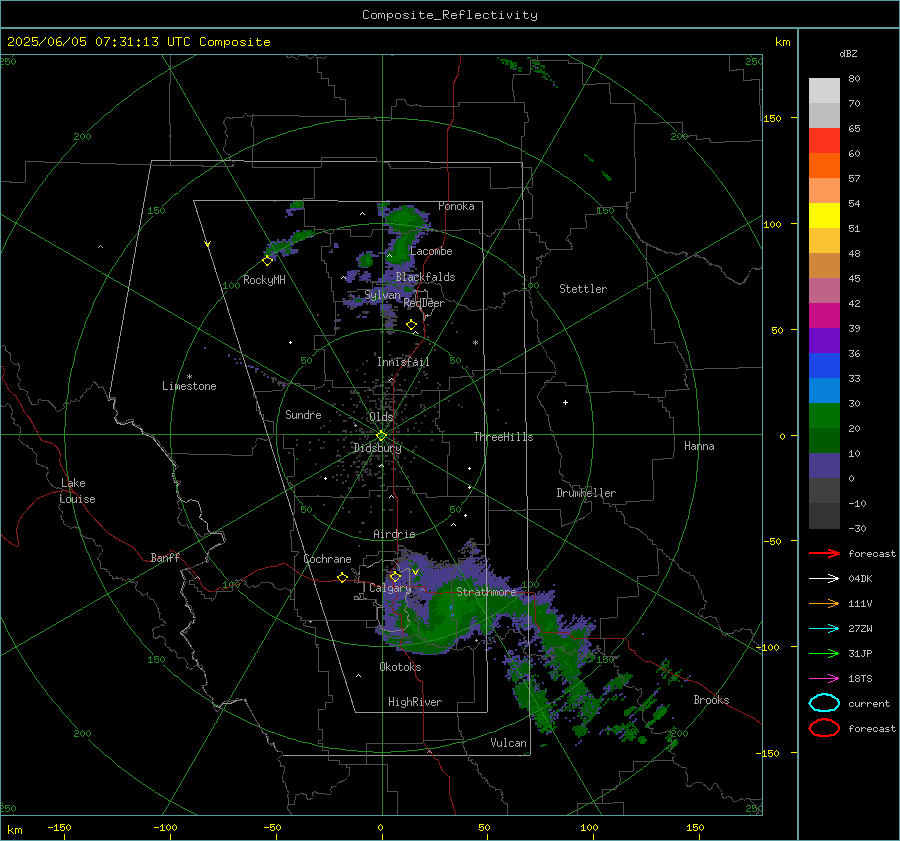The width and height of the screenshot is (900, 841).
Task: Click the Airdrie city label
Action: coord(394,534)
